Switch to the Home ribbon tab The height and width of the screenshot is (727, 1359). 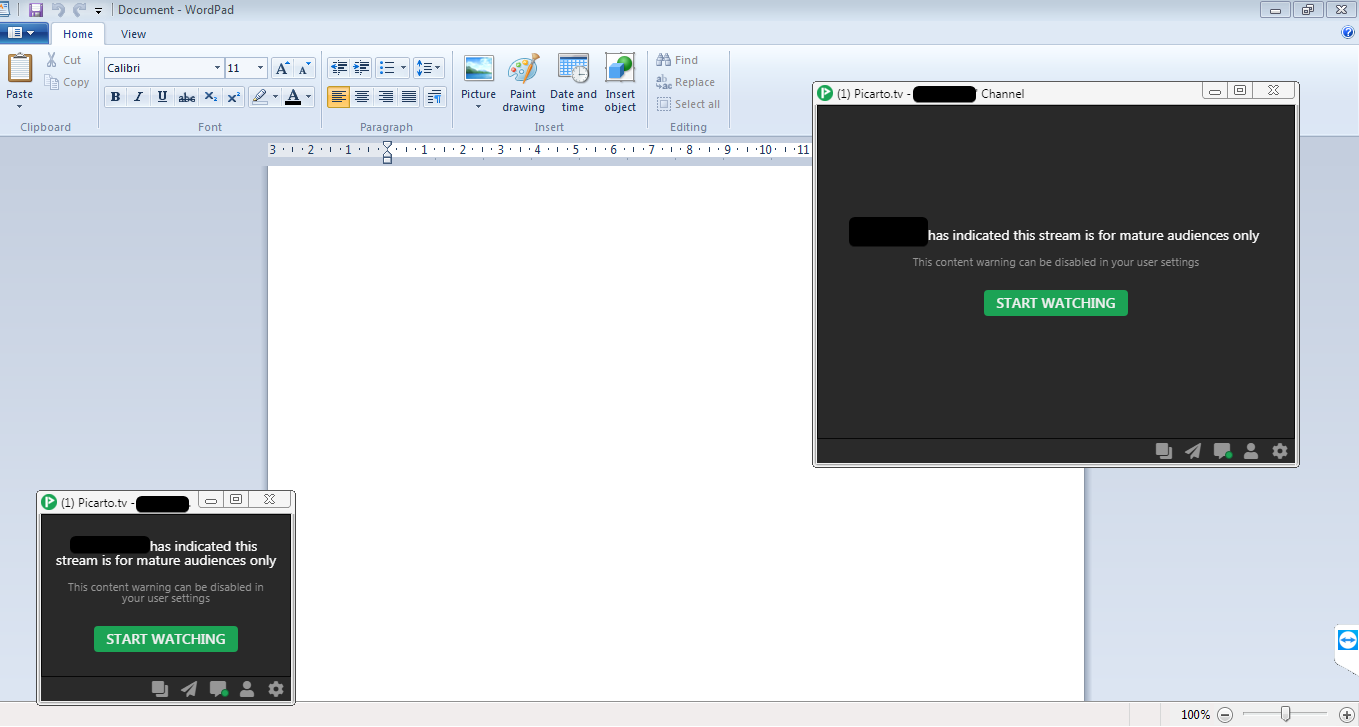[x=78, y=34]
